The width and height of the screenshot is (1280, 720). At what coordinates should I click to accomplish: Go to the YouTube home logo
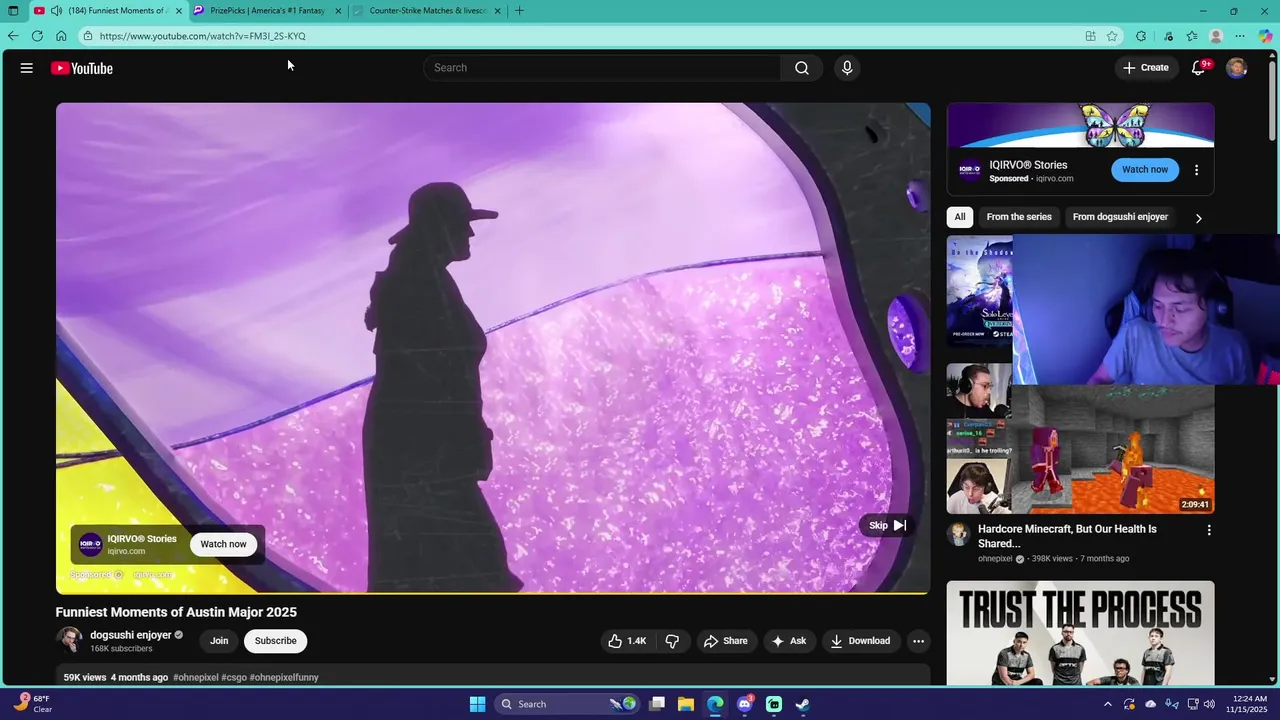tap(82, 68)
